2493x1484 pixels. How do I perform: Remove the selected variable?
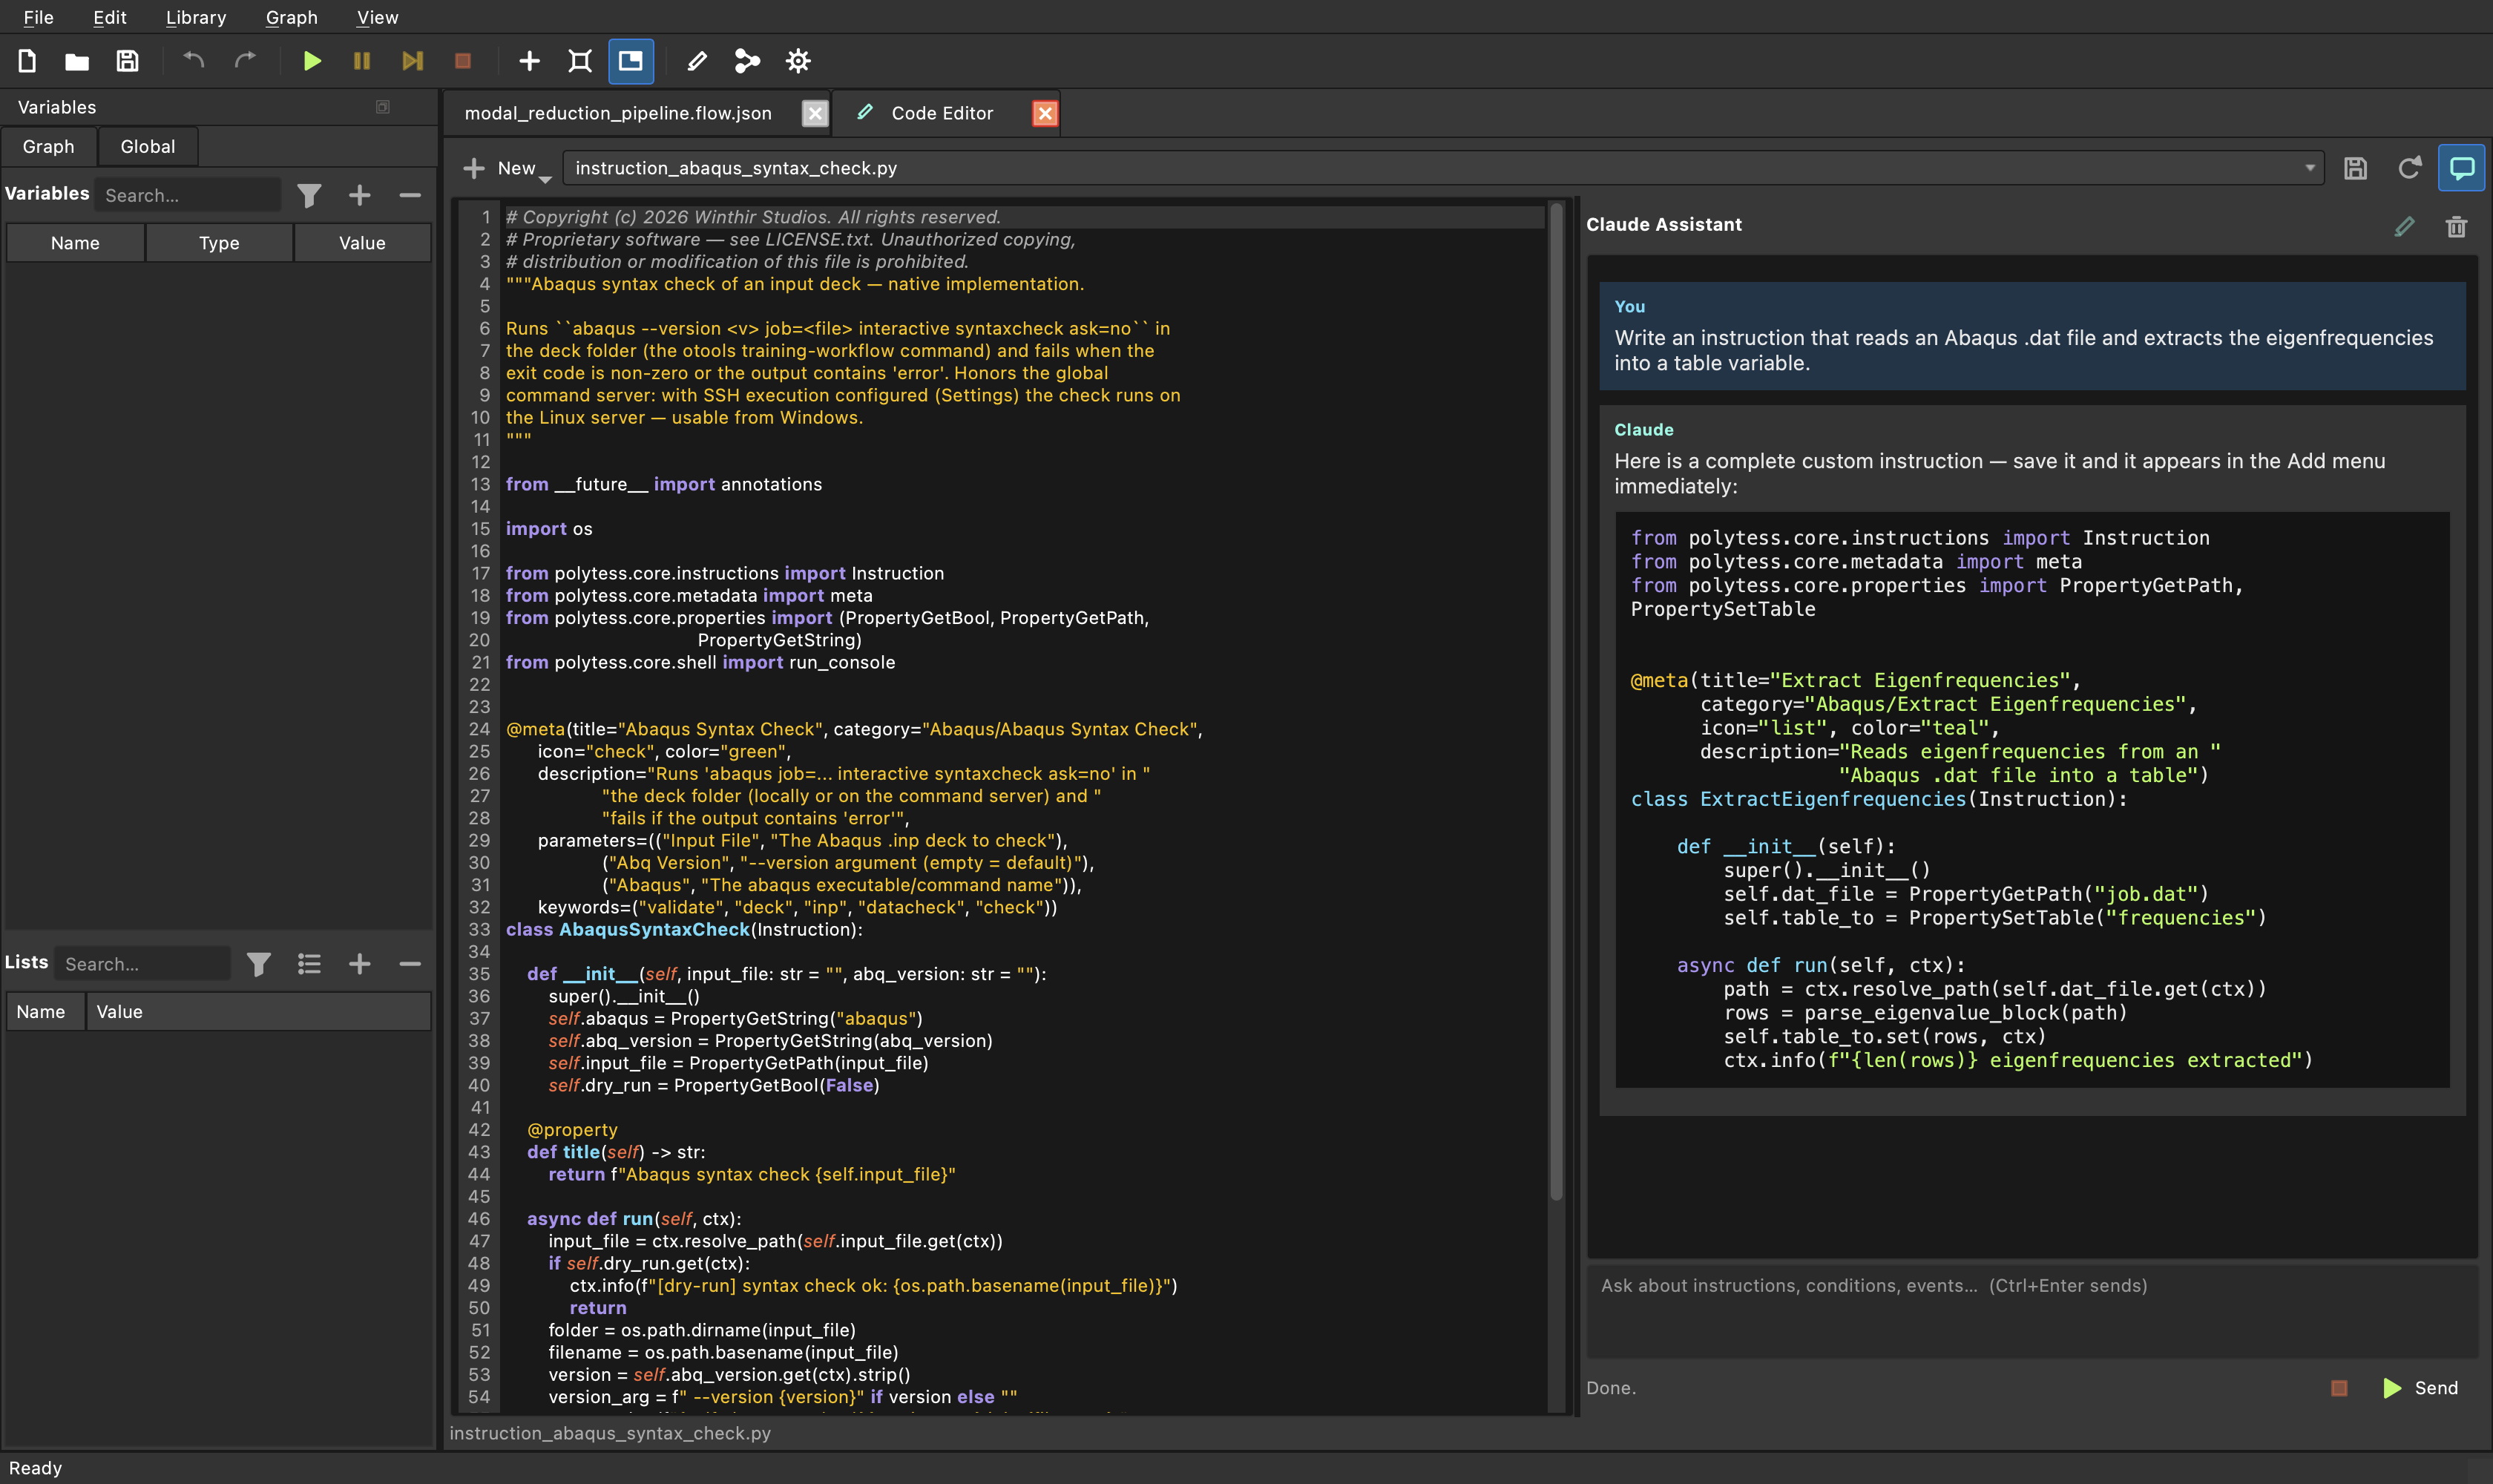pyautogui.click(x=410, y=195)
